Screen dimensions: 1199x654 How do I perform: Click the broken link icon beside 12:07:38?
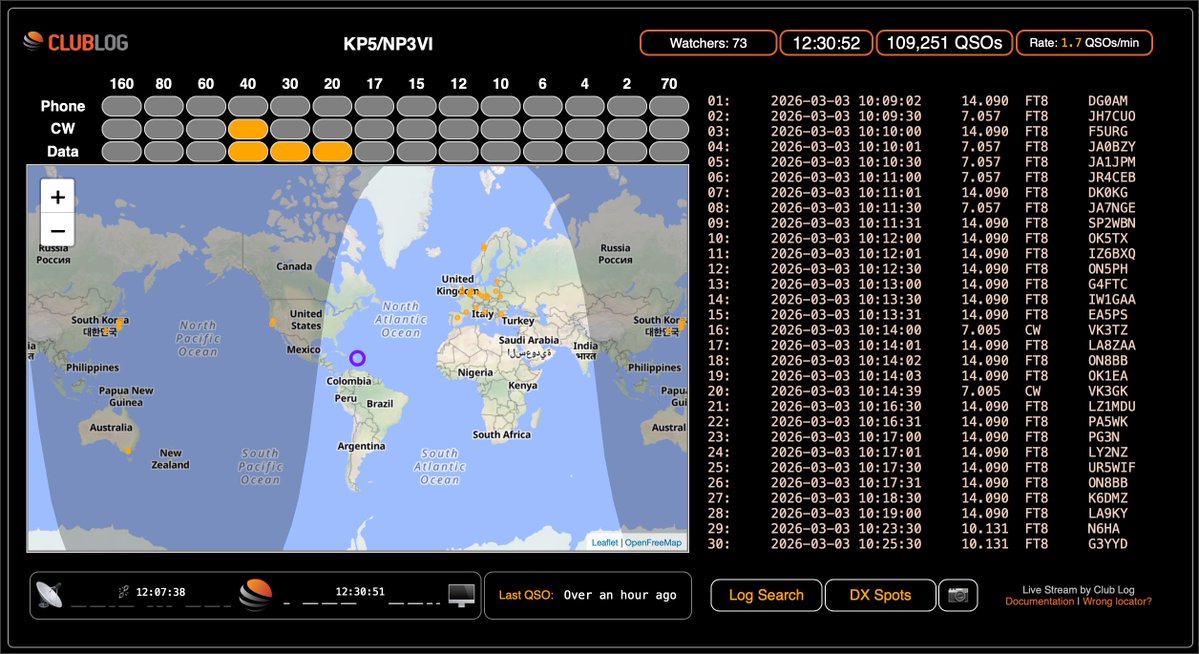pos(123,591)
